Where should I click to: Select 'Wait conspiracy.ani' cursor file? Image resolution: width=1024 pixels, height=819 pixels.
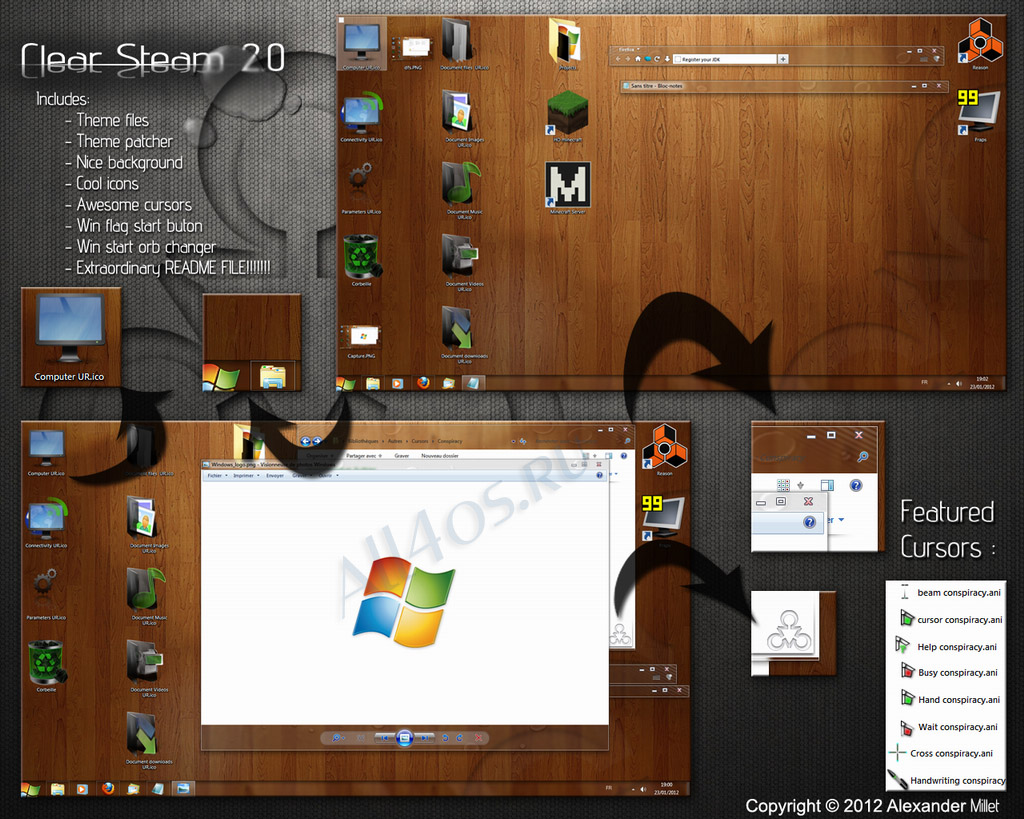[948, 726]
